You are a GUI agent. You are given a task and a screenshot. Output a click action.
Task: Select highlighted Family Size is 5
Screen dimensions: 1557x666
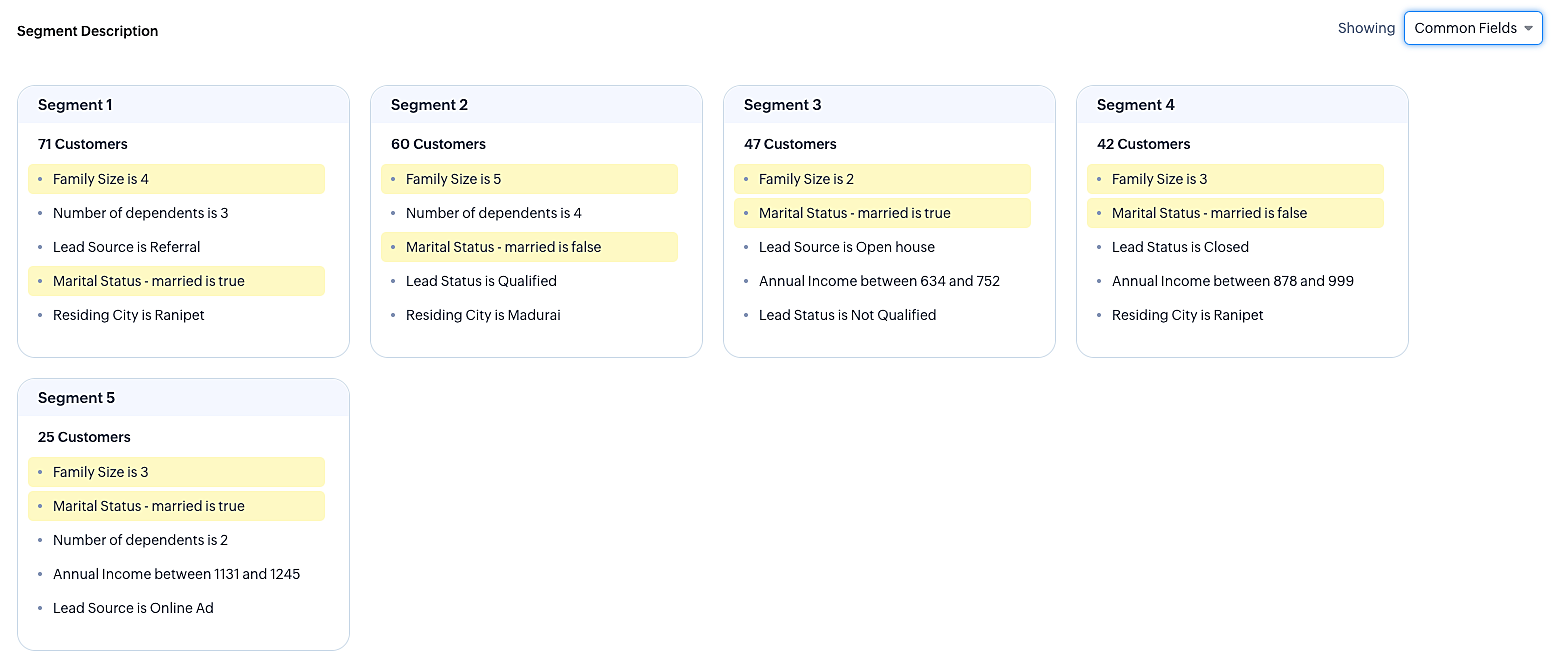(x=453, y=179)
